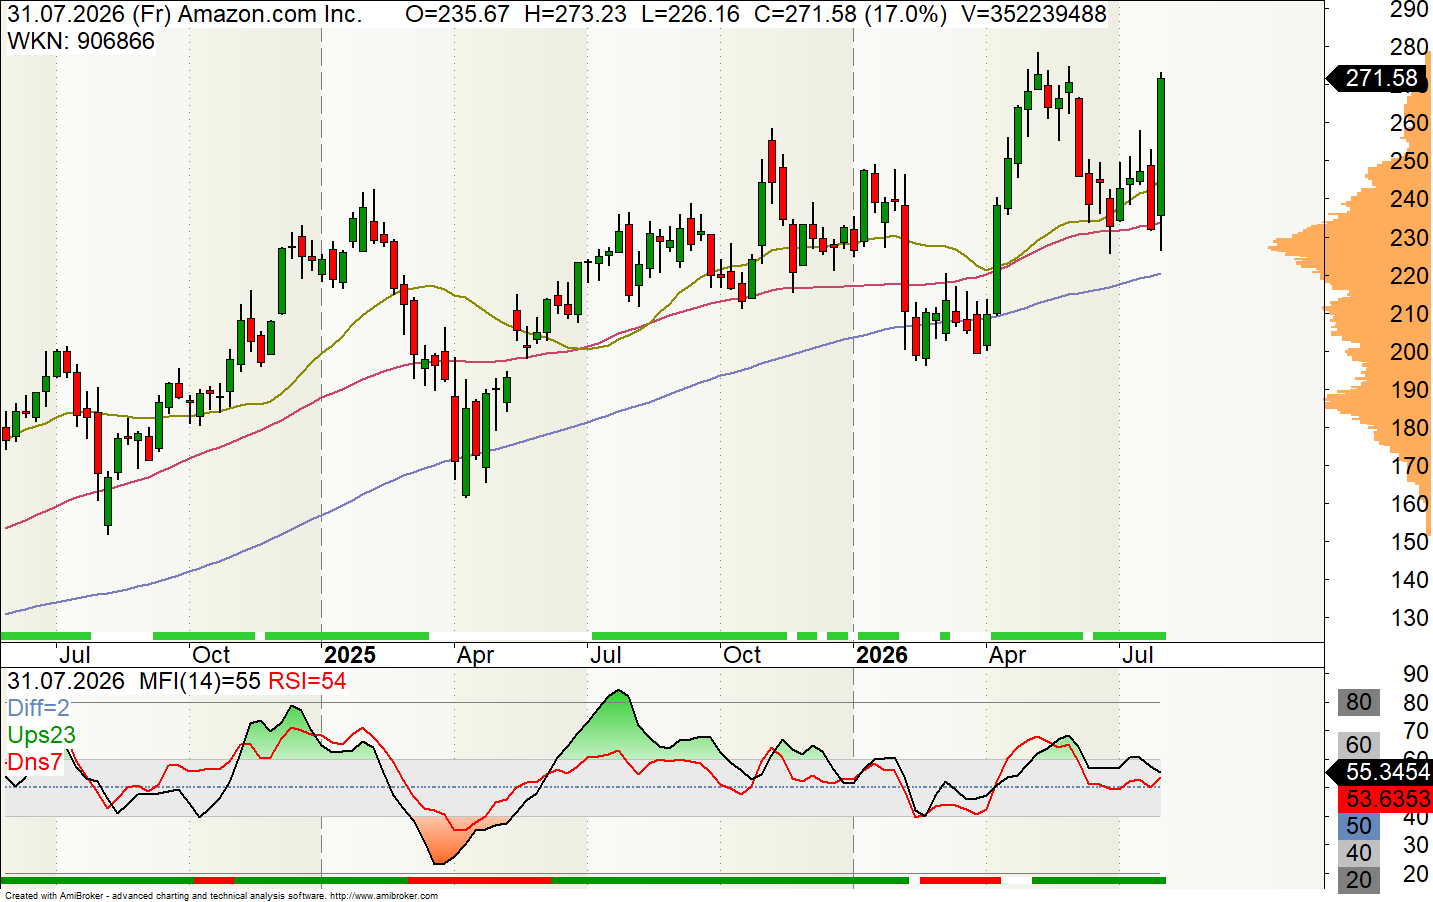Screen dimensions: 1433x902
Task: Click the 'Oct' label just before 2026
Action: tap(742, 655)
